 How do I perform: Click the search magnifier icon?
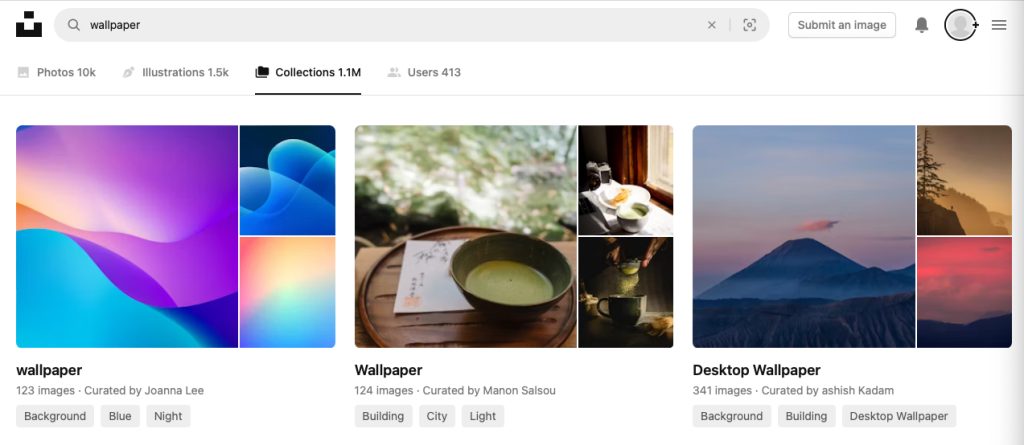click(74, 25)
